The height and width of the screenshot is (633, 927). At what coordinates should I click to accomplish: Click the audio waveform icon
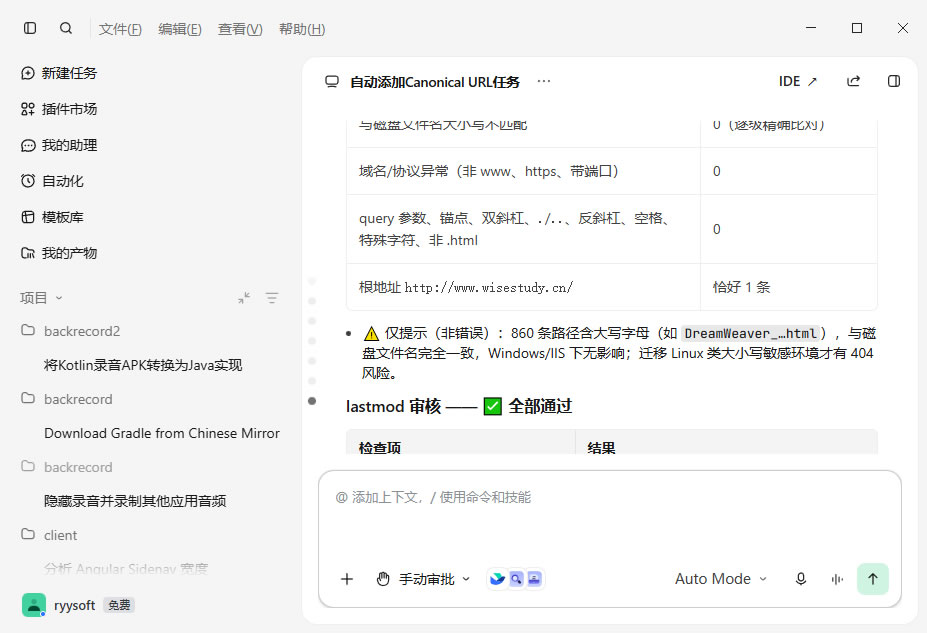[x=837, y=579]
